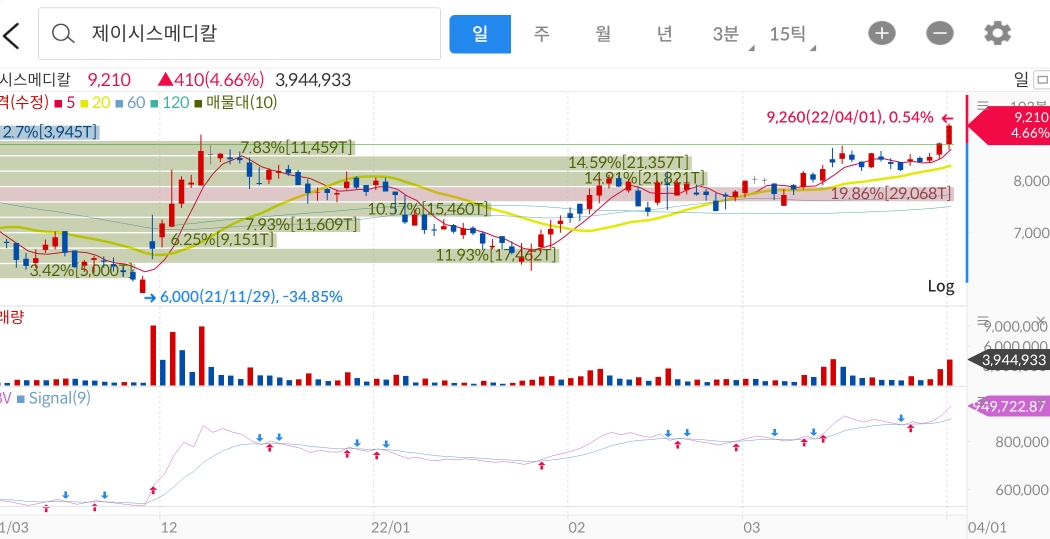Screen dimensions: 1050x539
Task: Go back using the left arrow
Action: pos(11,35)
